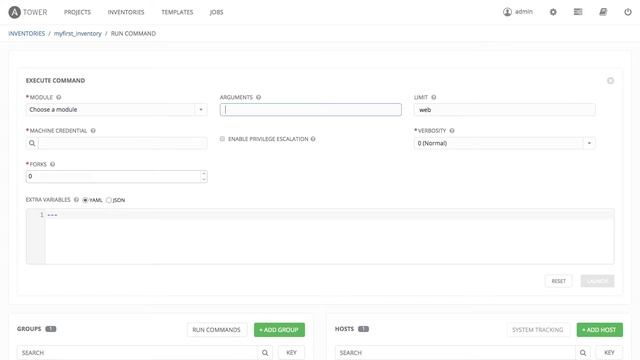Viewport: 640px width, 360px height.
Task: Click the Groups Key button
Action: [x=291, y=353]
